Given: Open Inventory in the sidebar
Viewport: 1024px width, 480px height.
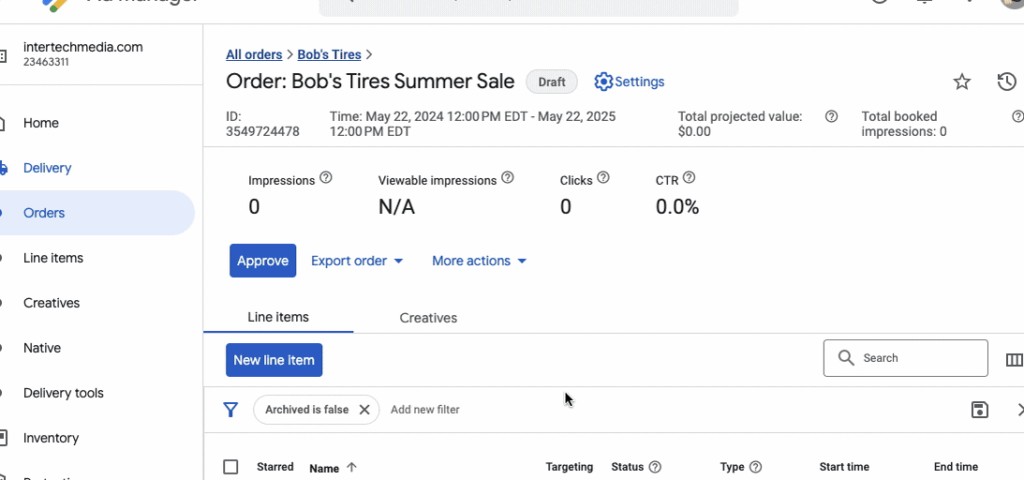Looking at the screenshot, I should click(51, 438).
